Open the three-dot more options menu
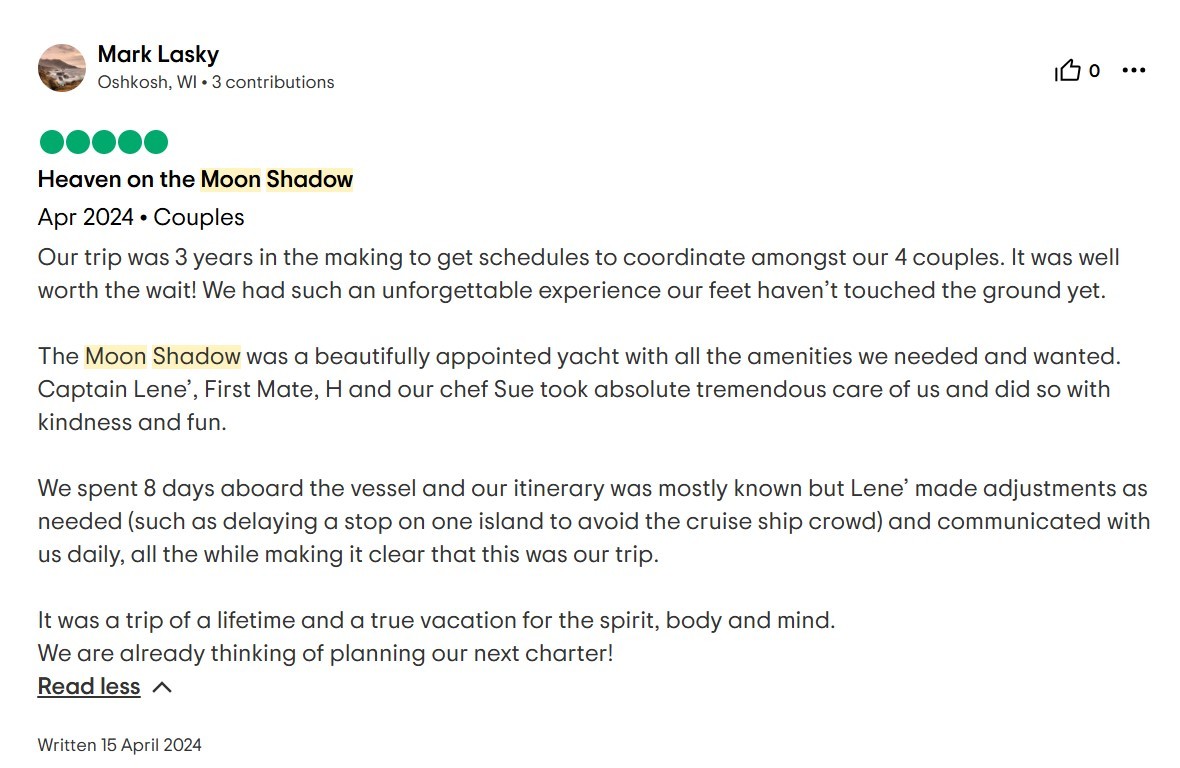The width and height of the screenshot is (1180, 768). pos(1134,70)
